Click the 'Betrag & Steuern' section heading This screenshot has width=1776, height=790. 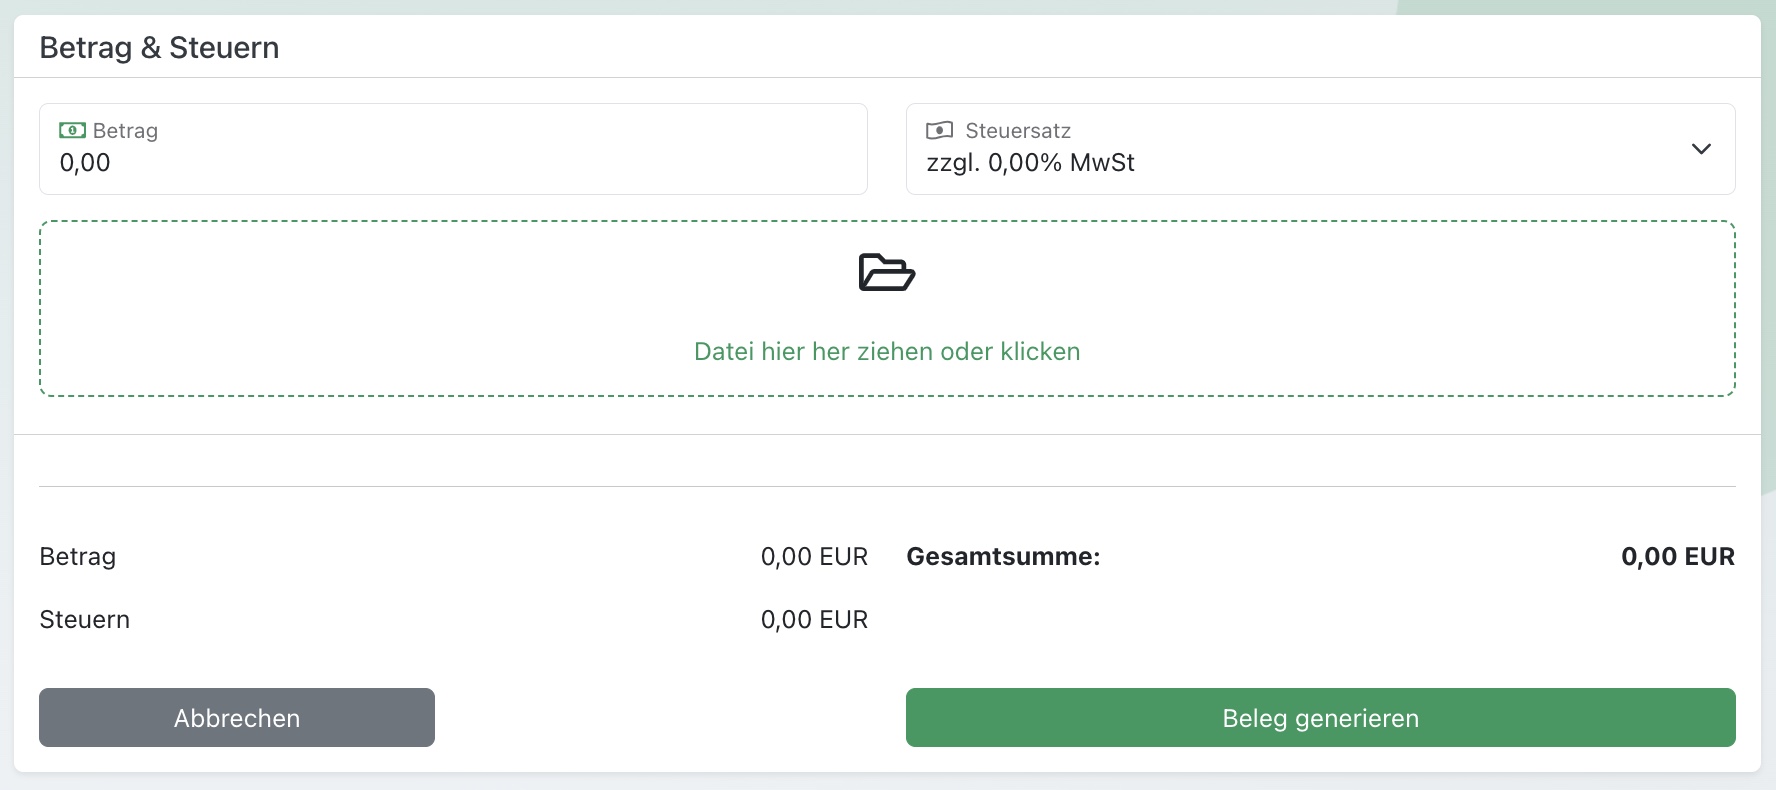click(x=159, y=48)
